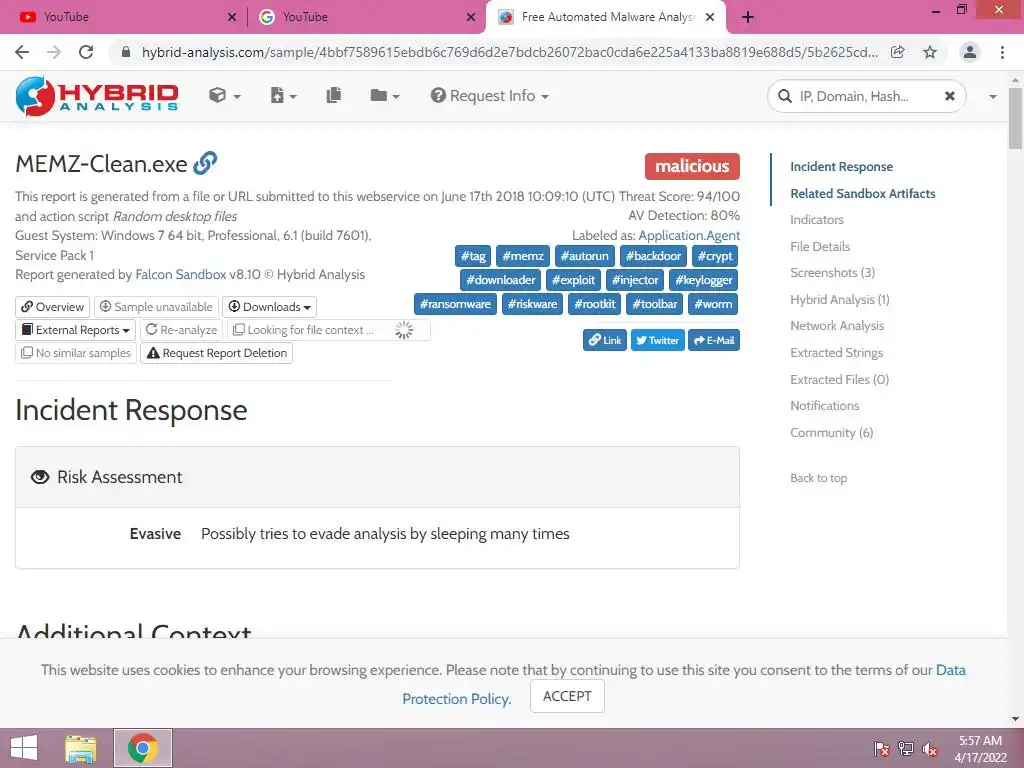Click the Back to top link
The width and height of the screenshot is (1024, 768).
(818, 478)
